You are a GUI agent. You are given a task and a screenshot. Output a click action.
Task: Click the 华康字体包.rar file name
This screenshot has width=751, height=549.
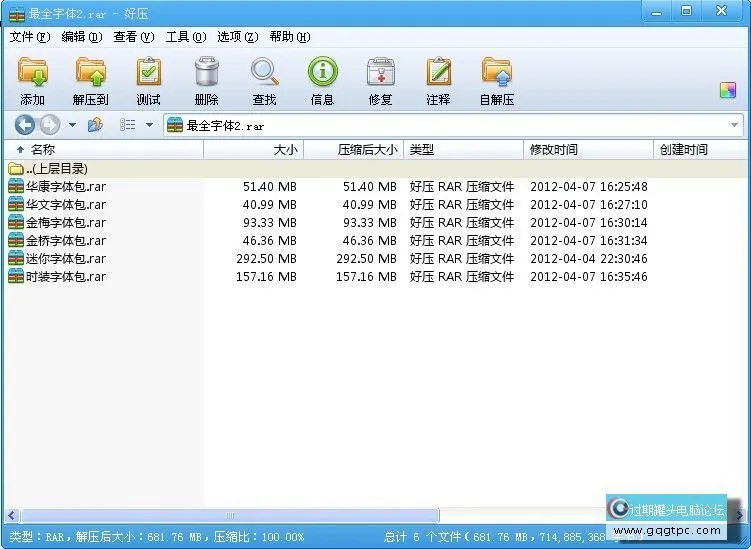66,186
